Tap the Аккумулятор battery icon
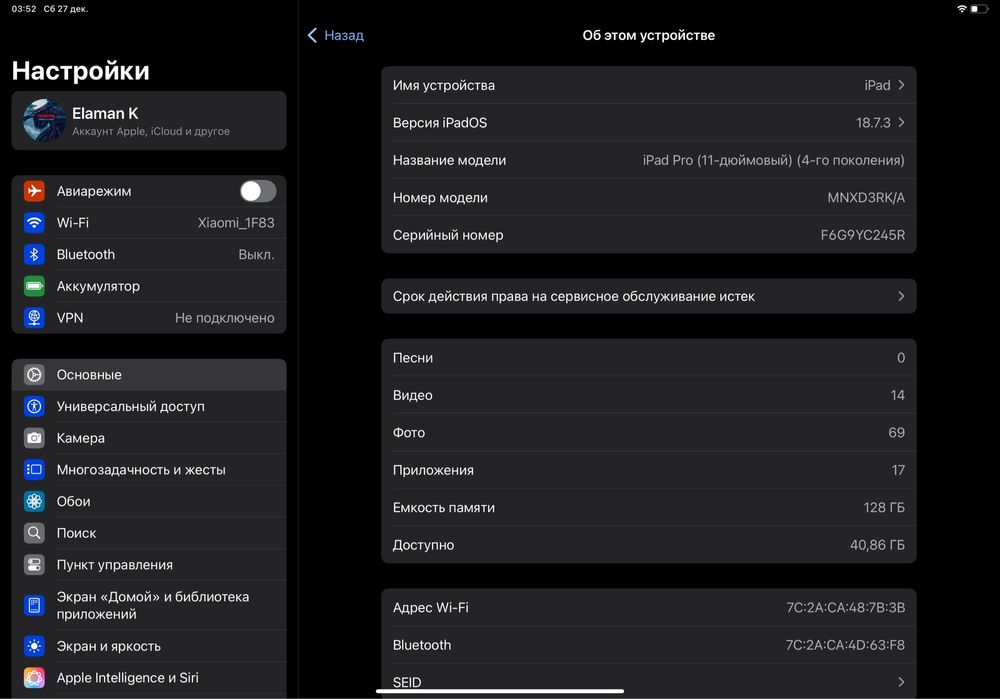The image size is (1000, 699). 34,286
